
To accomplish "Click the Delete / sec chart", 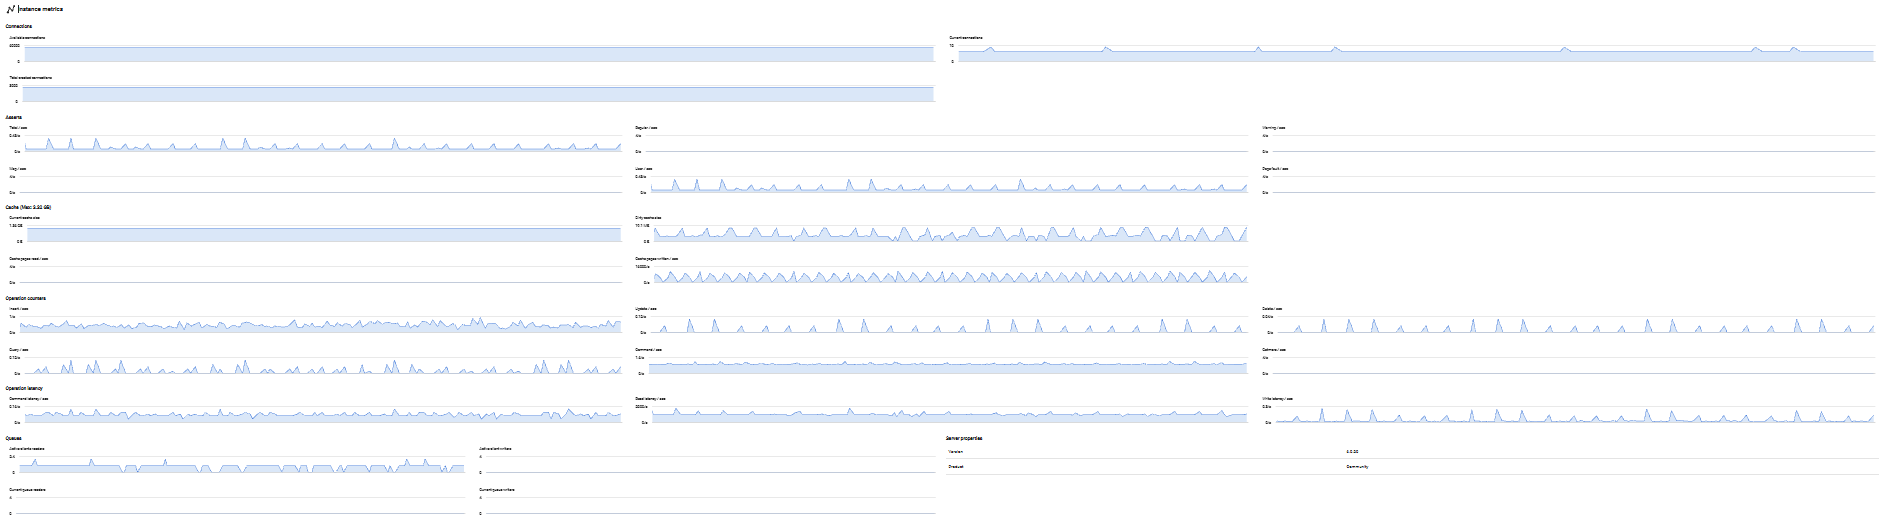I will 1575,325.
